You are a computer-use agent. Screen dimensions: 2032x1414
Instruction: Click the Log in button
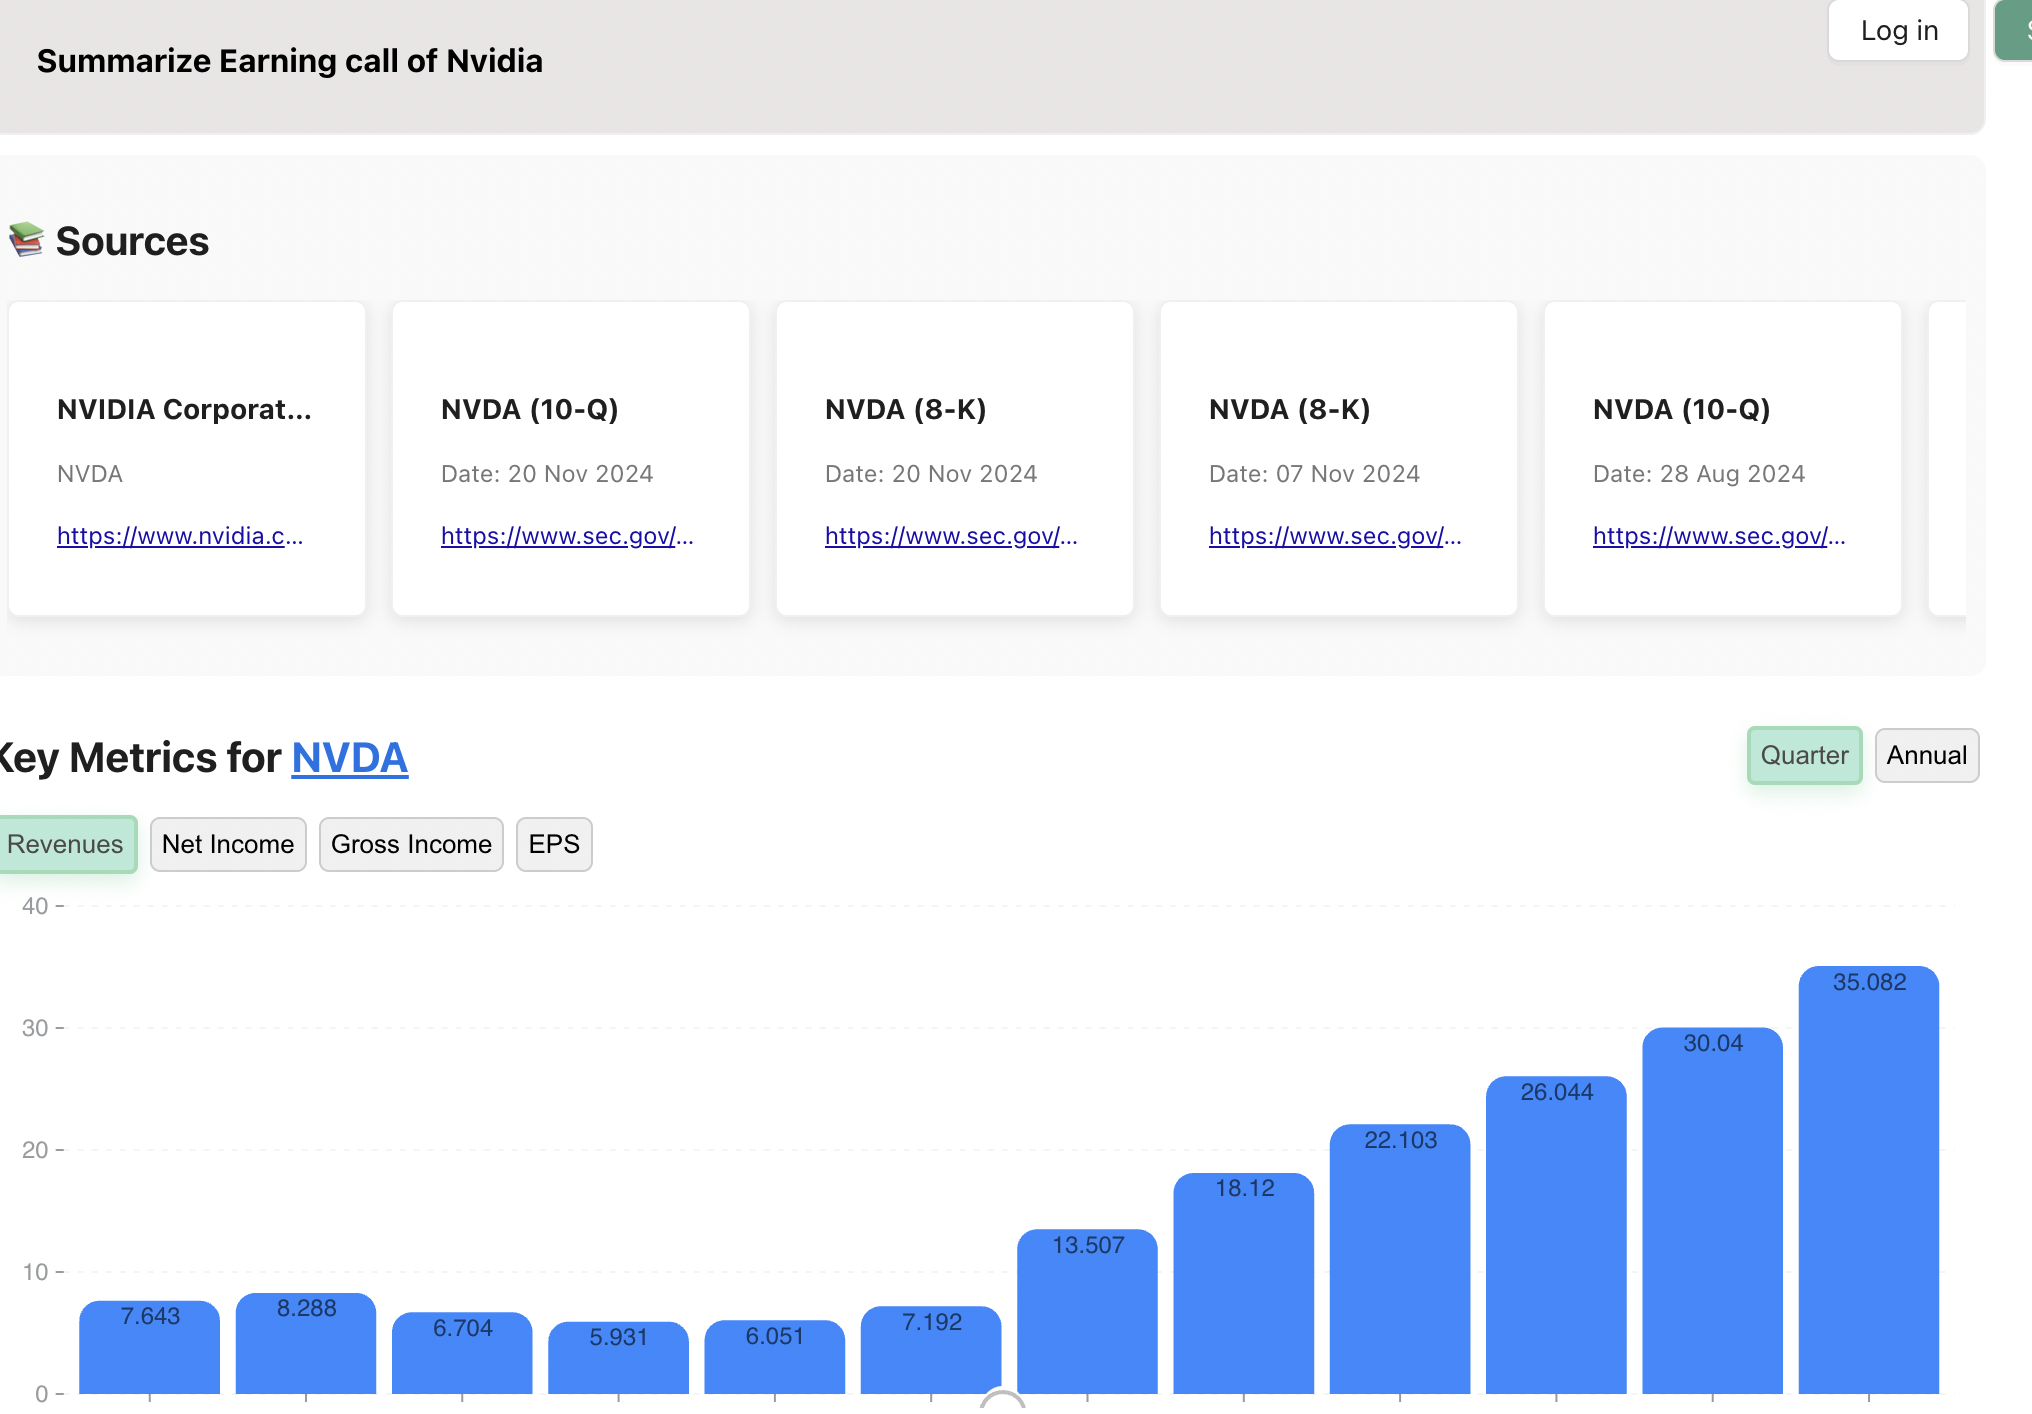[x=1898, y=31]
